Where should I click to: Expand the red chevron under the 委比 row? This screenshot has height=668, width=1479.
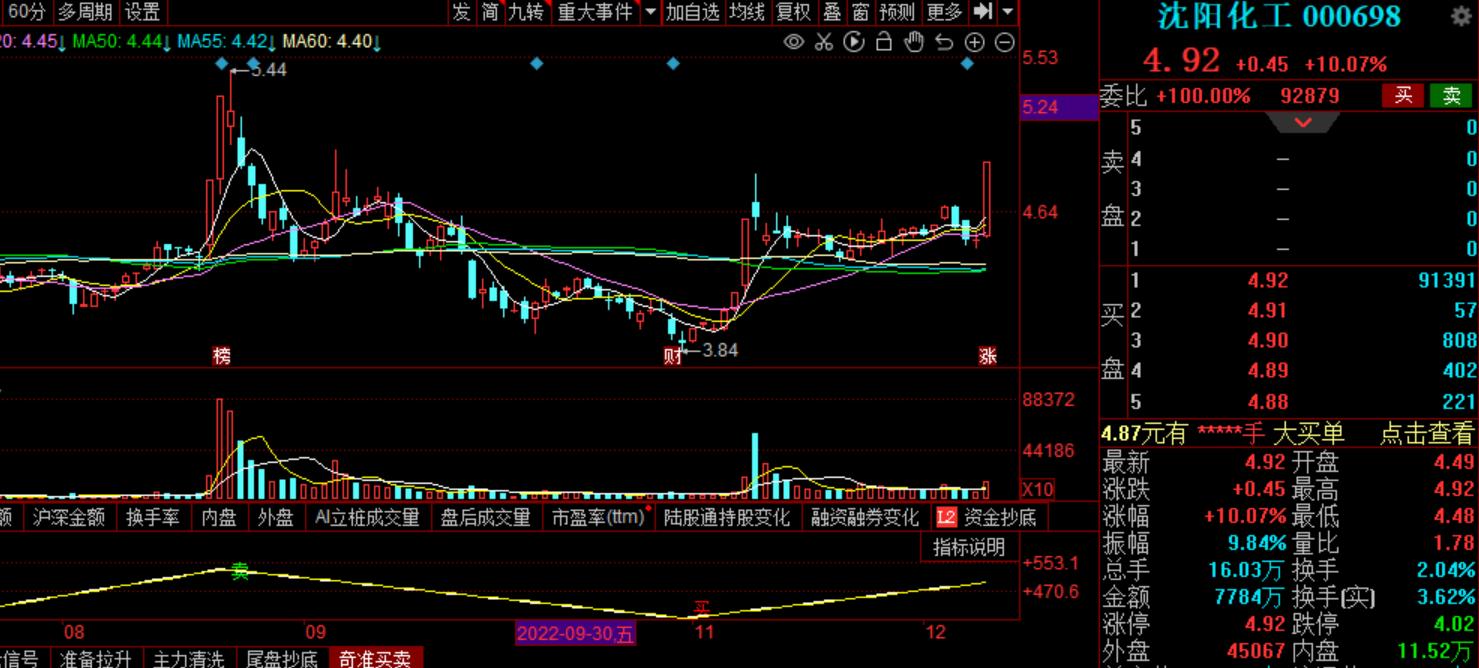1303,122
